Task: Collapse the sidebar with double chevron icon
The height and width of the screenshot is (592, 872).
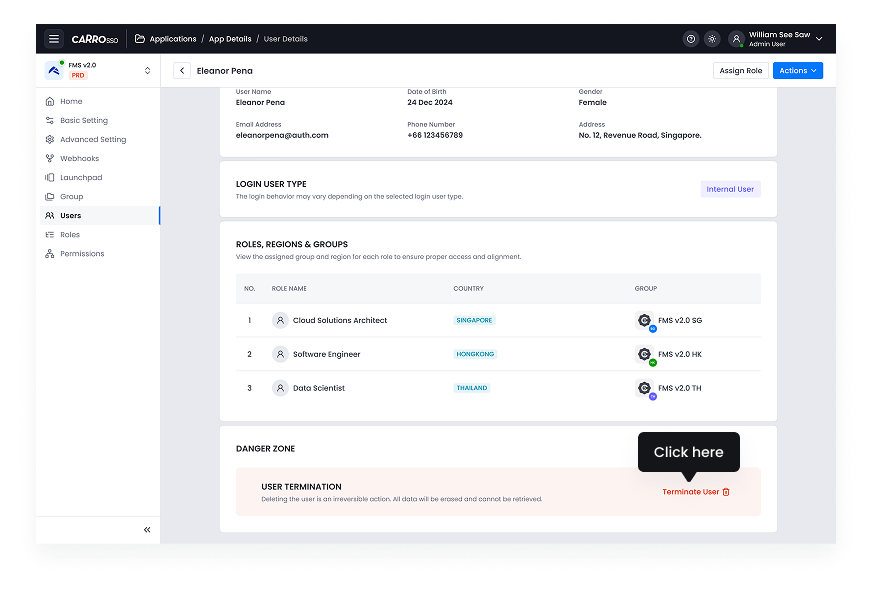Action: pyautogui.click(x=147, y=529)
